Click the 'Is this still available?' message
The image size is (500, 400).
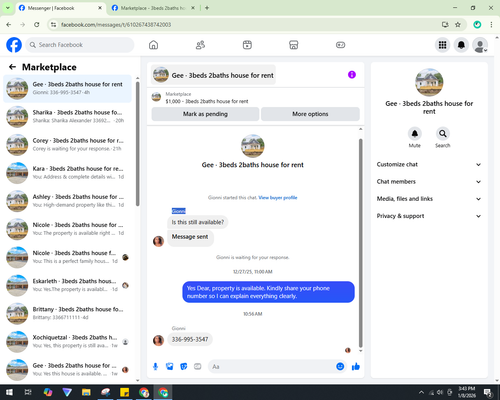(198, 222)
